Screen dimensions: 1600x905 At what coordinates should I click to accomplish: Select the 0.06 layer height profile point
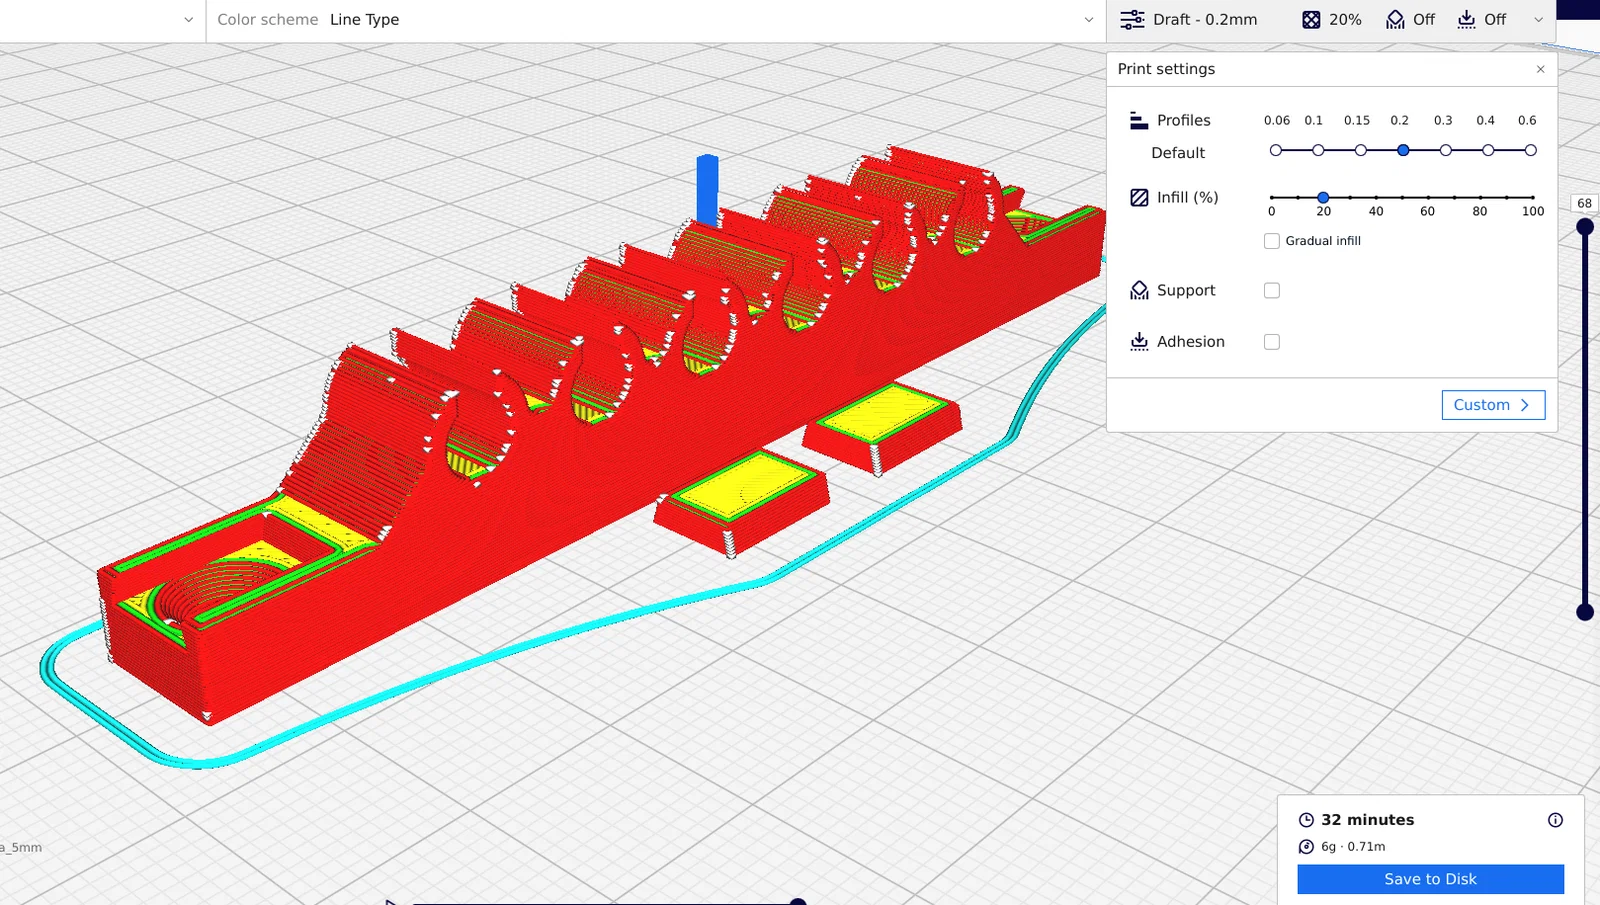(x=1276, y=150)
